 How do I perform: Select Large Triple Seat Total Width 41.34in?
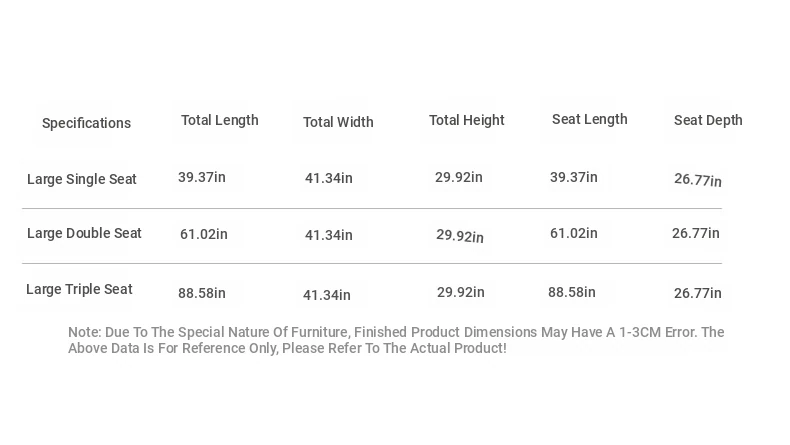point(326,295)
